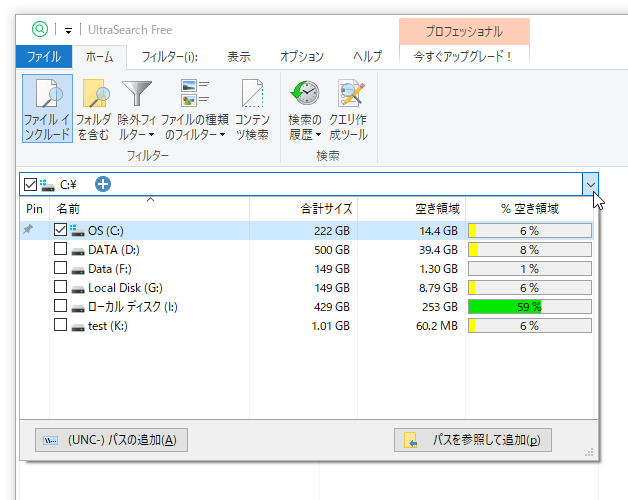Select the ファイル インクルード filter icon
The height and width of the screenshot is (500, 628).
(x=47, y=109)
